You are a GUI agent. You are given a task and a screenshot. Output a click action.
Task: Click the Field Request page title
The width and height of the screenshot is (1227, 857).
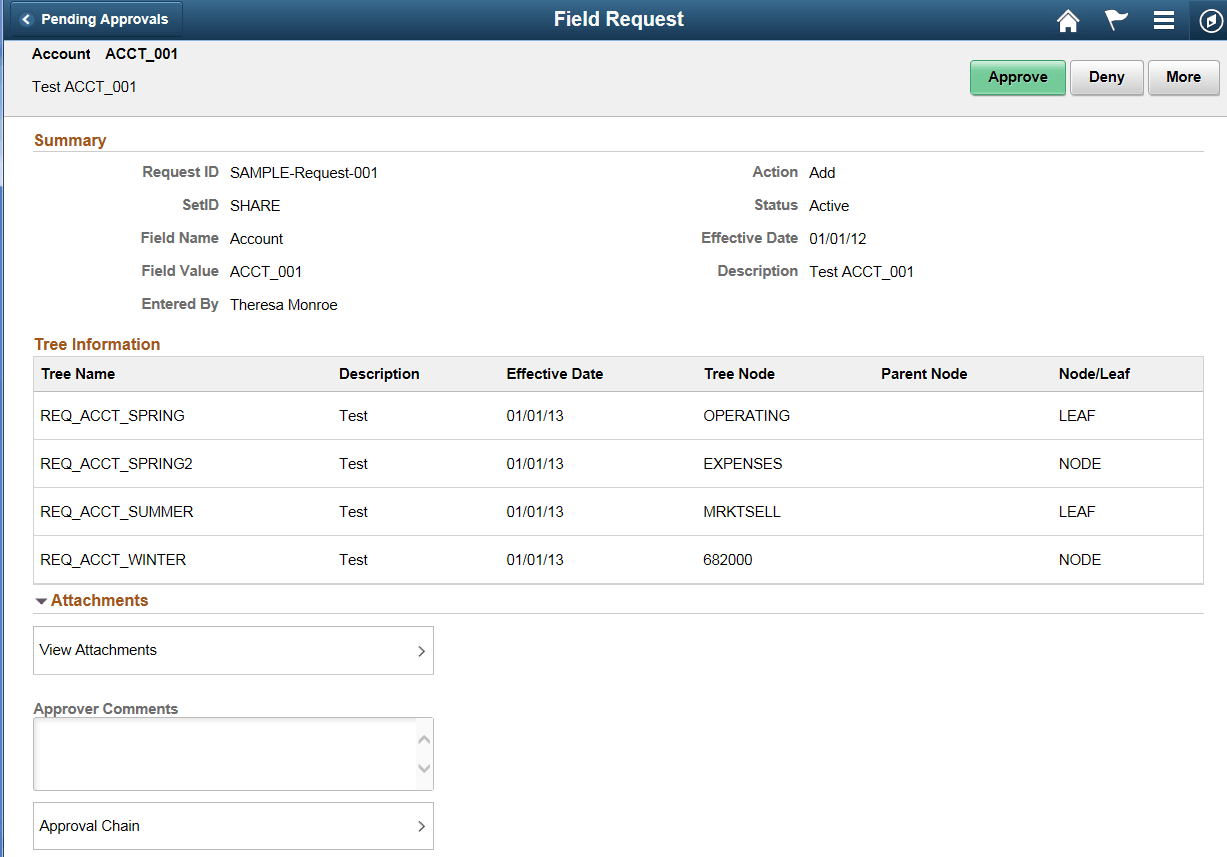pyautogui.click(x=619, y=19)
